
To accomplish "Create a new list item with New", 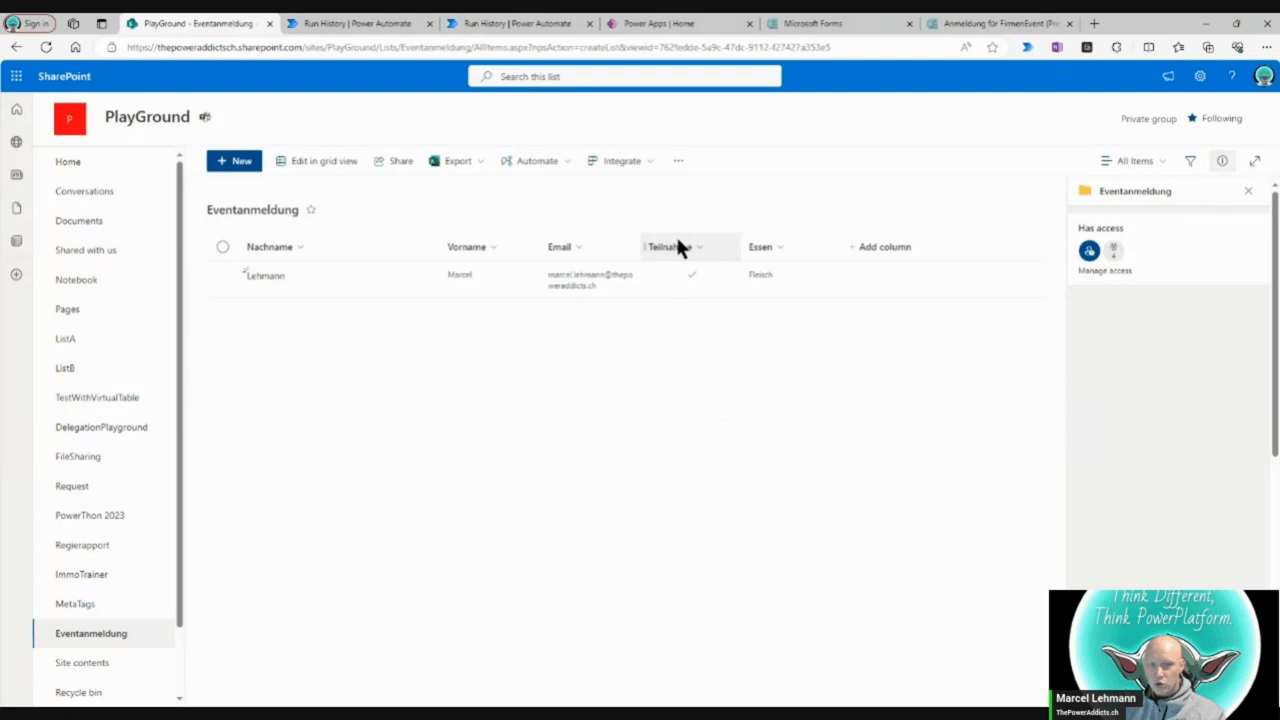I will coord(234,161).
